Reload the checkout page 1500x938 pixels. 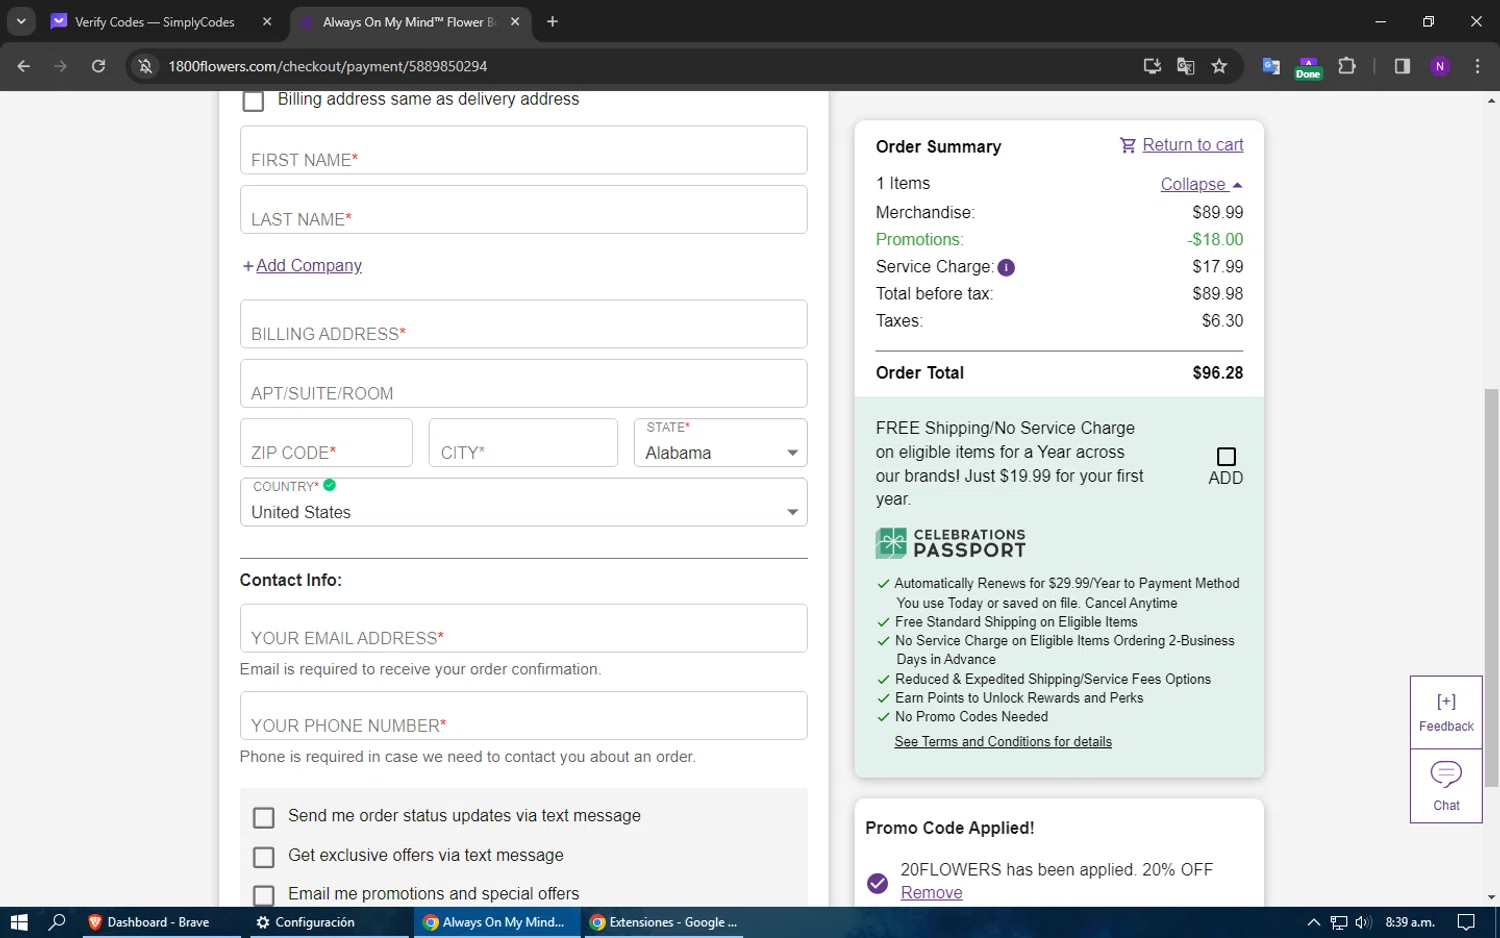98,66
